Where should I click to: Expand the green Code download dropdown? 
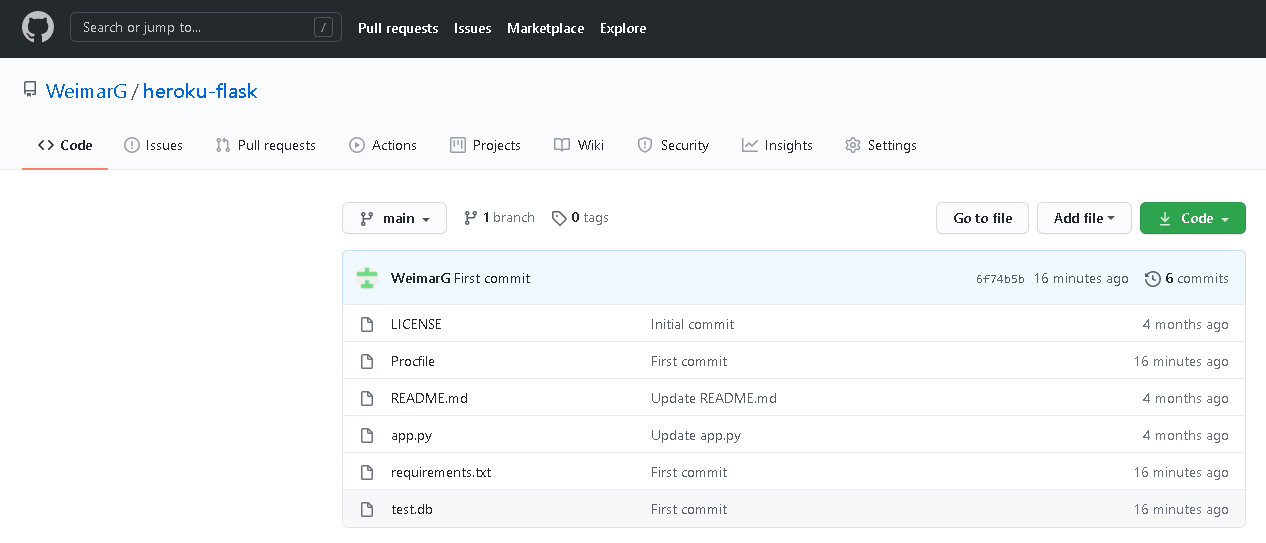tap(1193, 218)
